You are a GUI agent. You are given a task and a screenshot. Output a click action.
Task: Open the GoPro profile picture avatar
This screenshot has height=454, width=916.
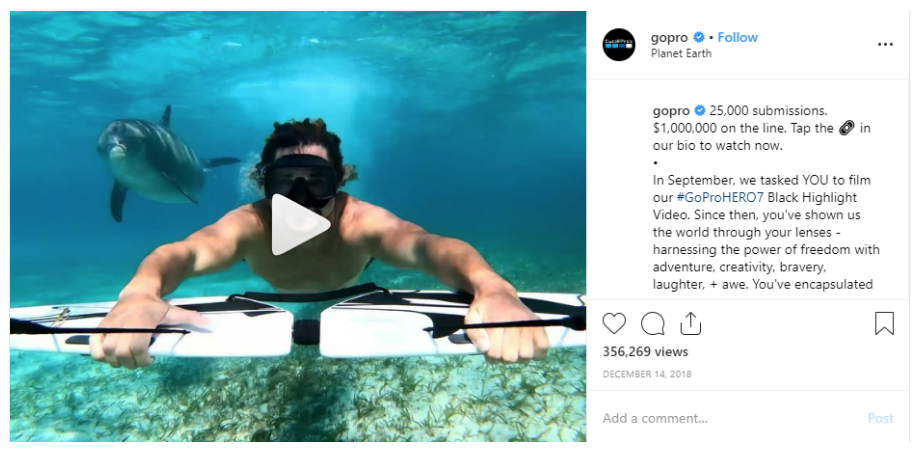tap(619, 44)
